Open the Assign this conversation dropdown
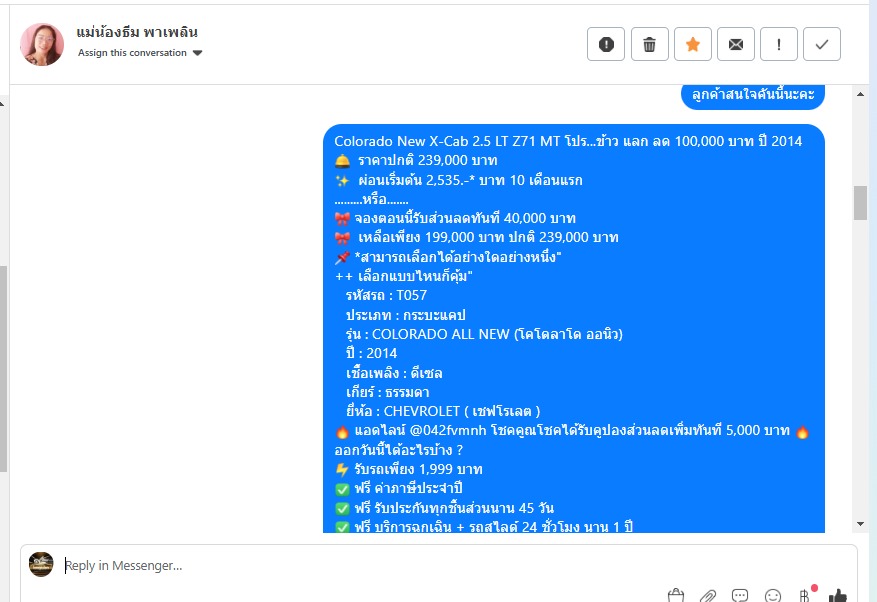 (140, 53)
